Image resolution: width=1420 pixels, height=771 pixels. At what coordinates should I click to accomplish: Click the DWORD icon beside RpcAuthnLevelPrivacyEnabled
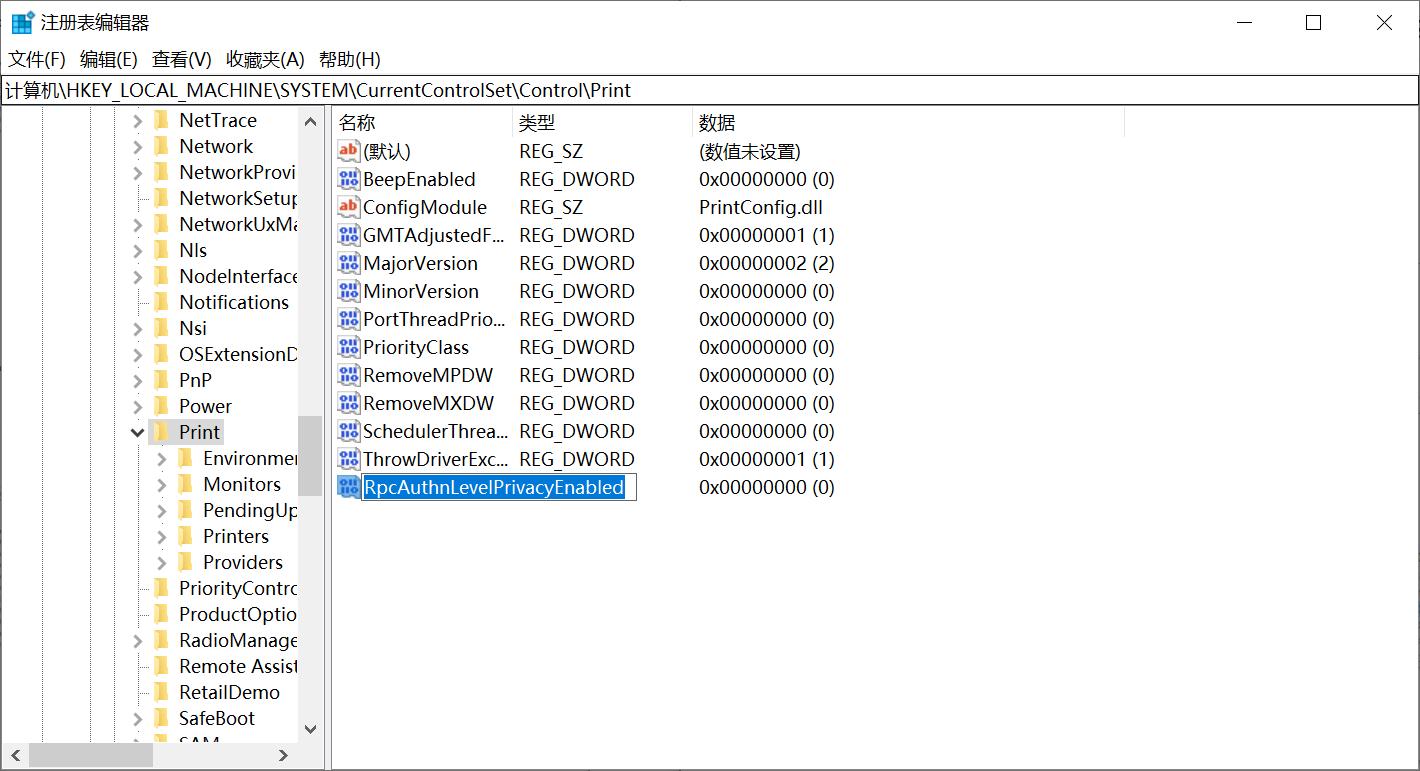click(348, 487)
